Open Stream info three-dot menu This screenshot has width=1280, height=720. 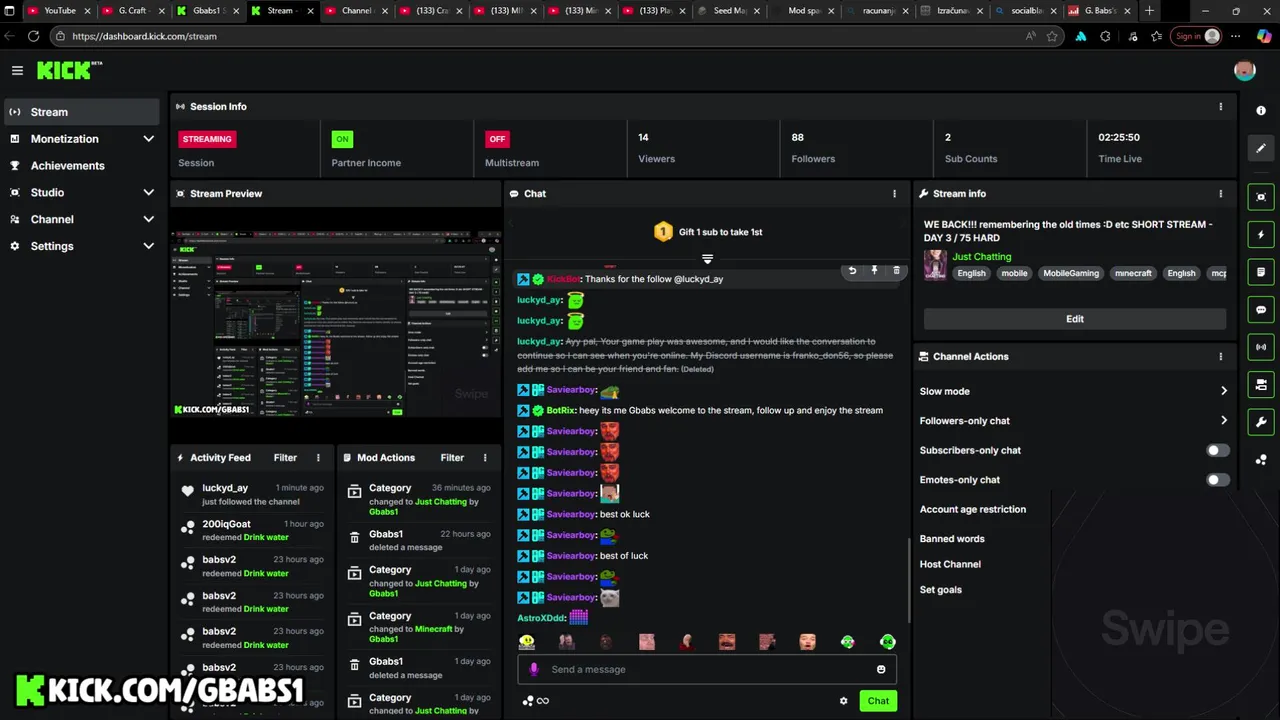tap(1220, 193)
